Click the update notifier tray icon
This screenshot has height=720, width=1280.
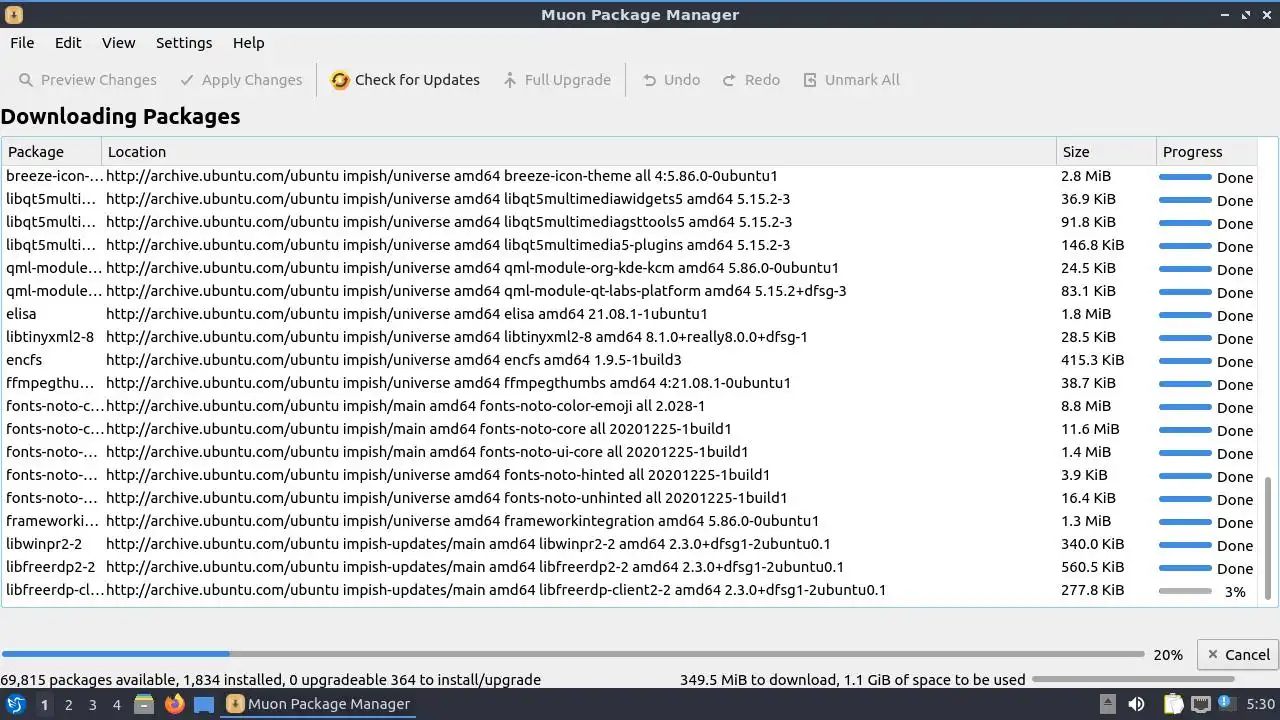click(x=1226, y=704)
